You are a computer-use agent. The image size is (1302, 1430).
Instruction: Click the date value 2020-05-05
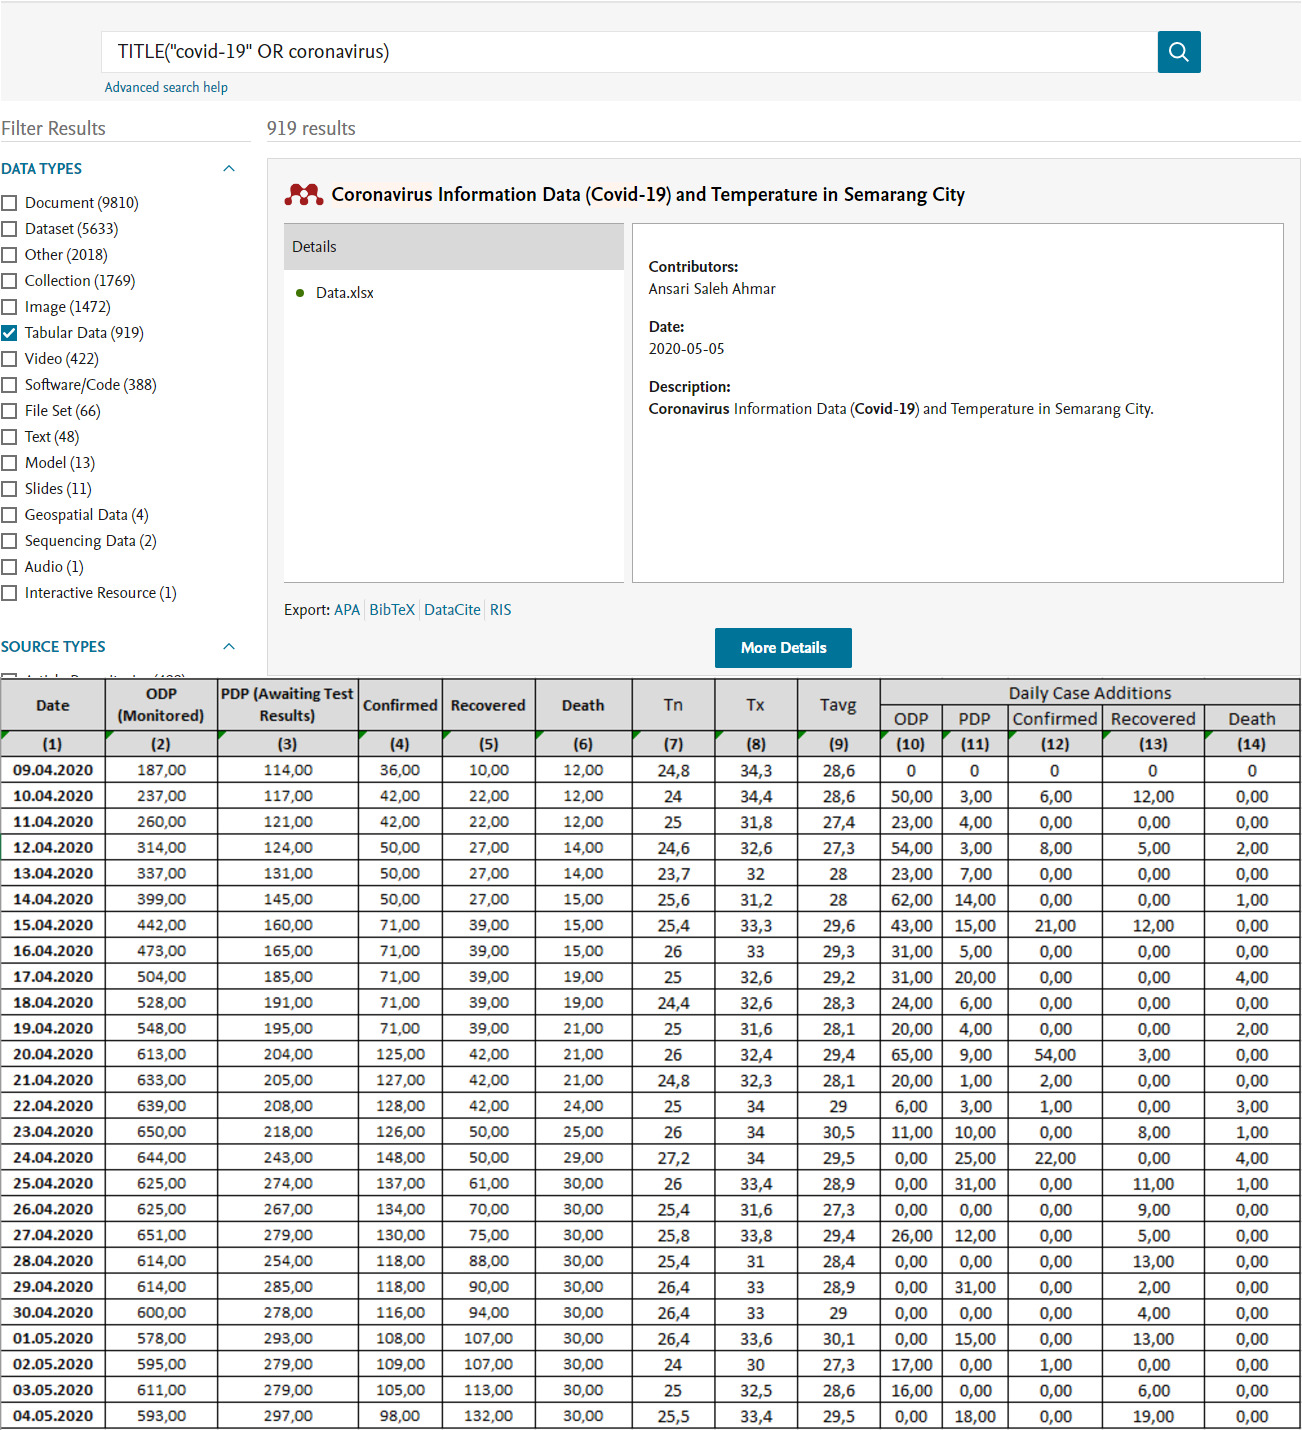686,349
